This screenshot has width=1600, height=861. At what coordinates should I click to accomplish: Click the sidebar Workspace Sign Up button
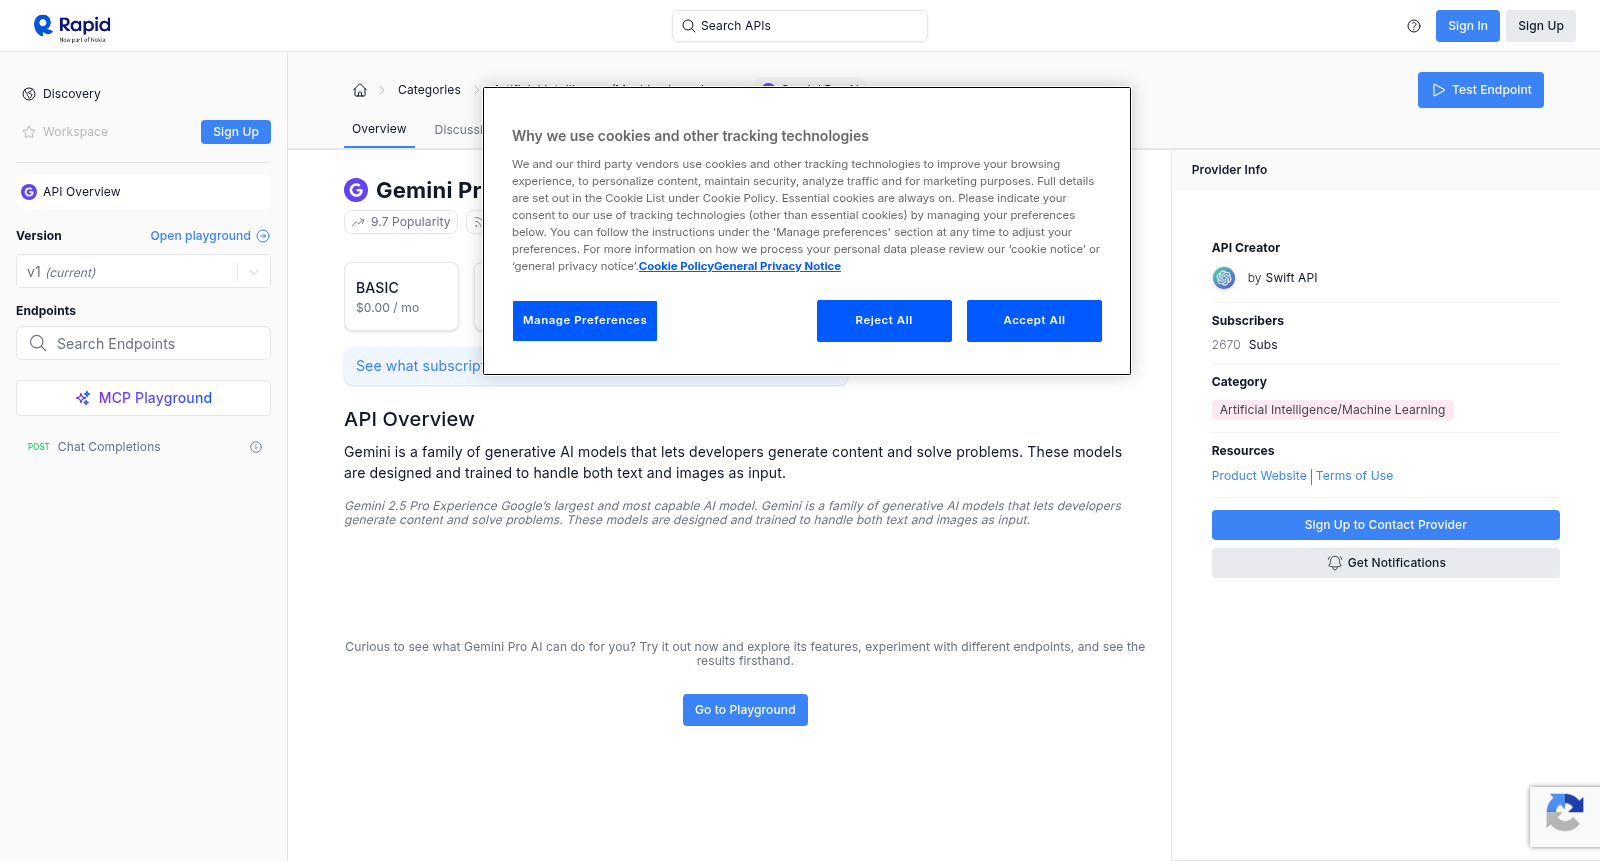[x=235, y=132]
